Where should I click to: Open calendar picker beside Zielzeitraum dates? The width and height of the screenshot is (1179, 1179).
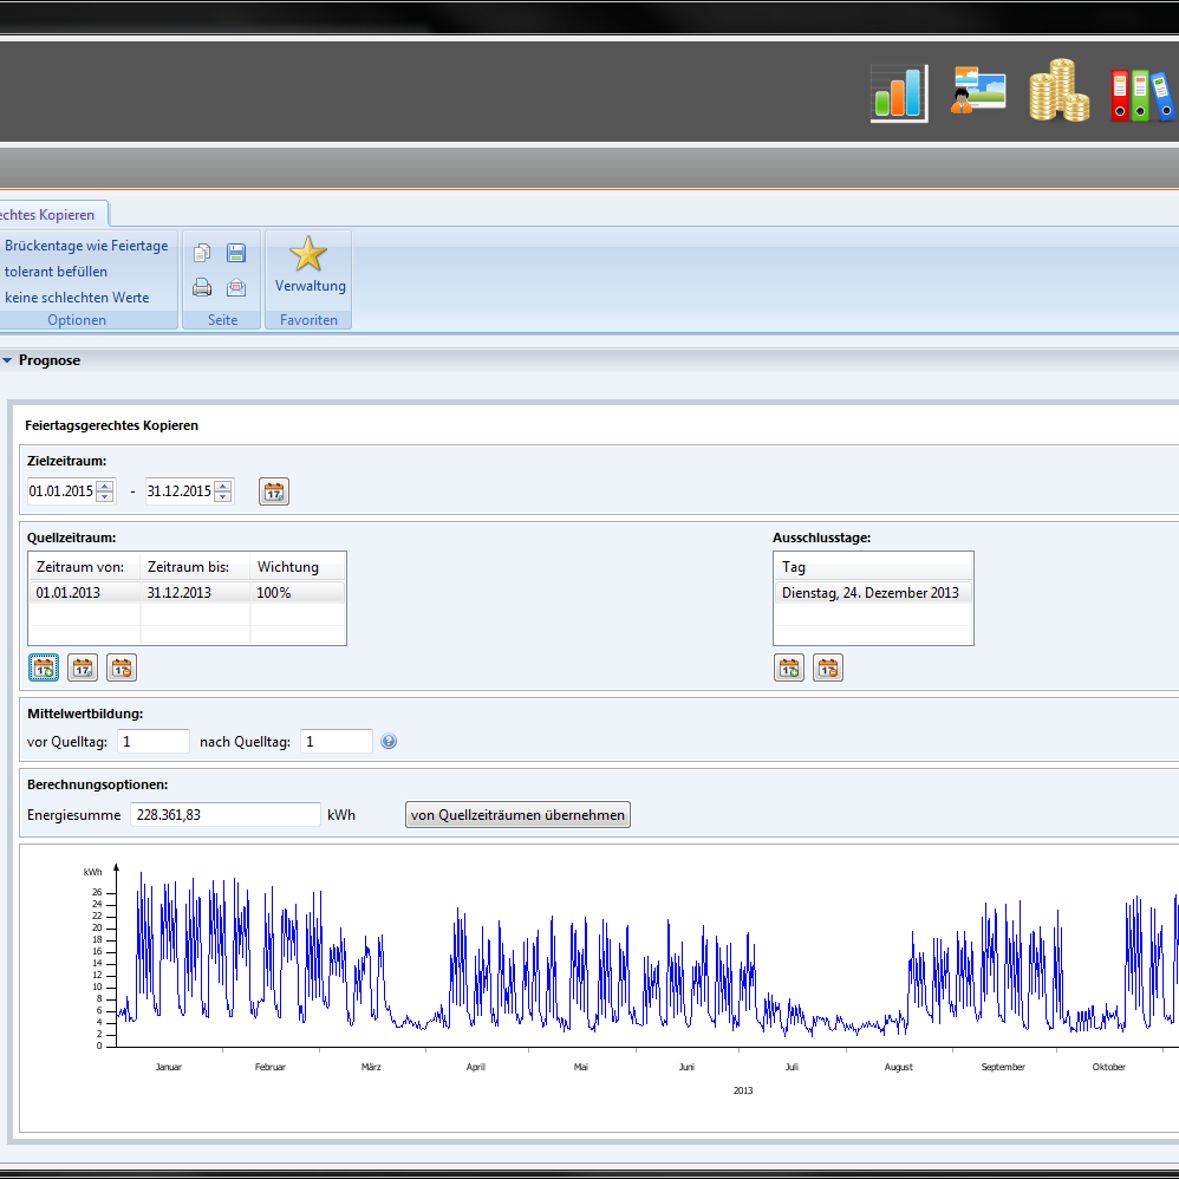[274, 492]
